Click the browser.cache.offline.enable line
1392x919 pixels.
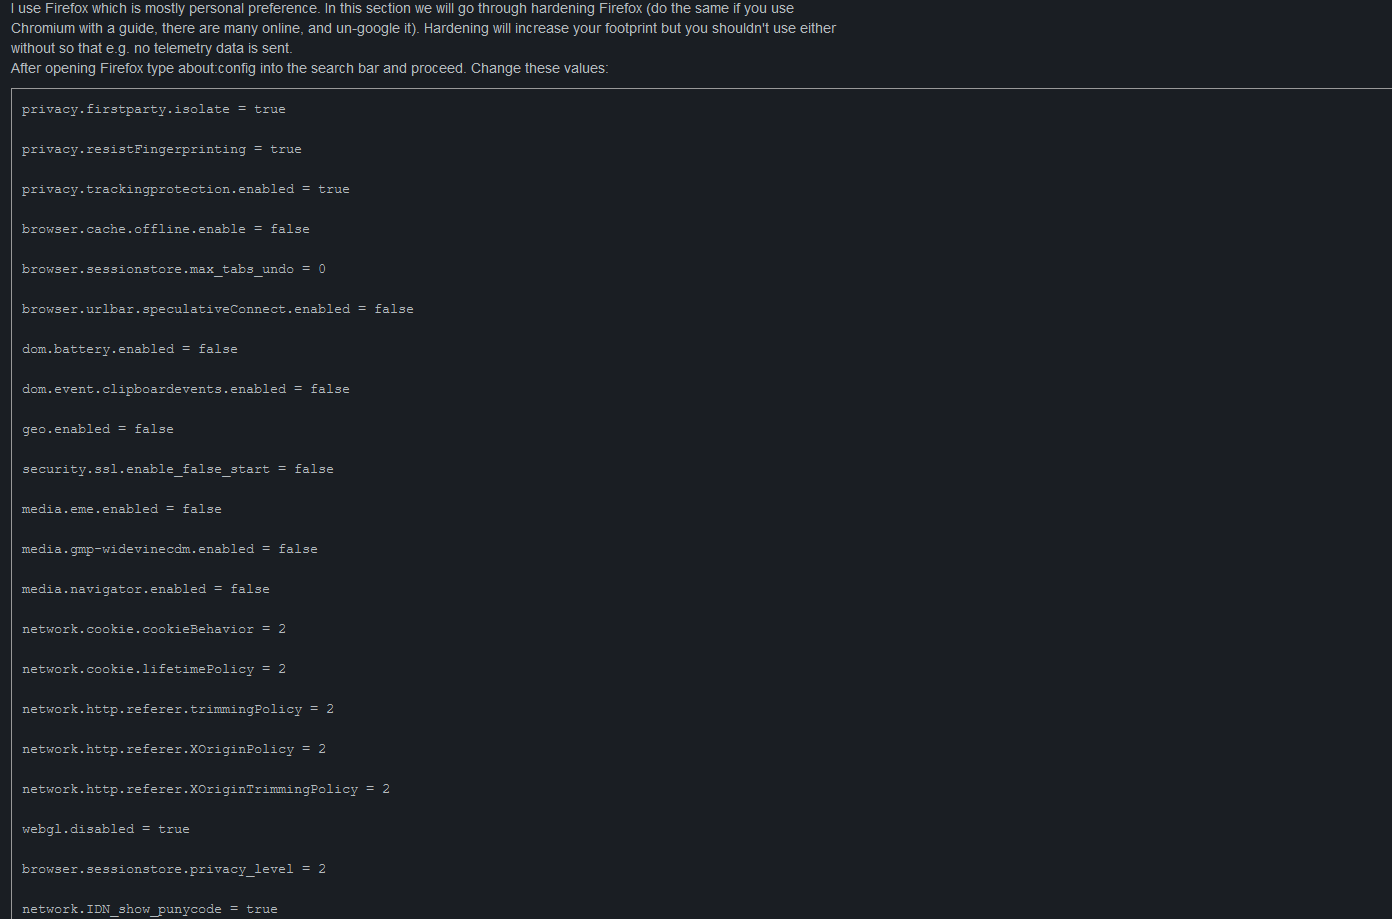coord(165,229)
